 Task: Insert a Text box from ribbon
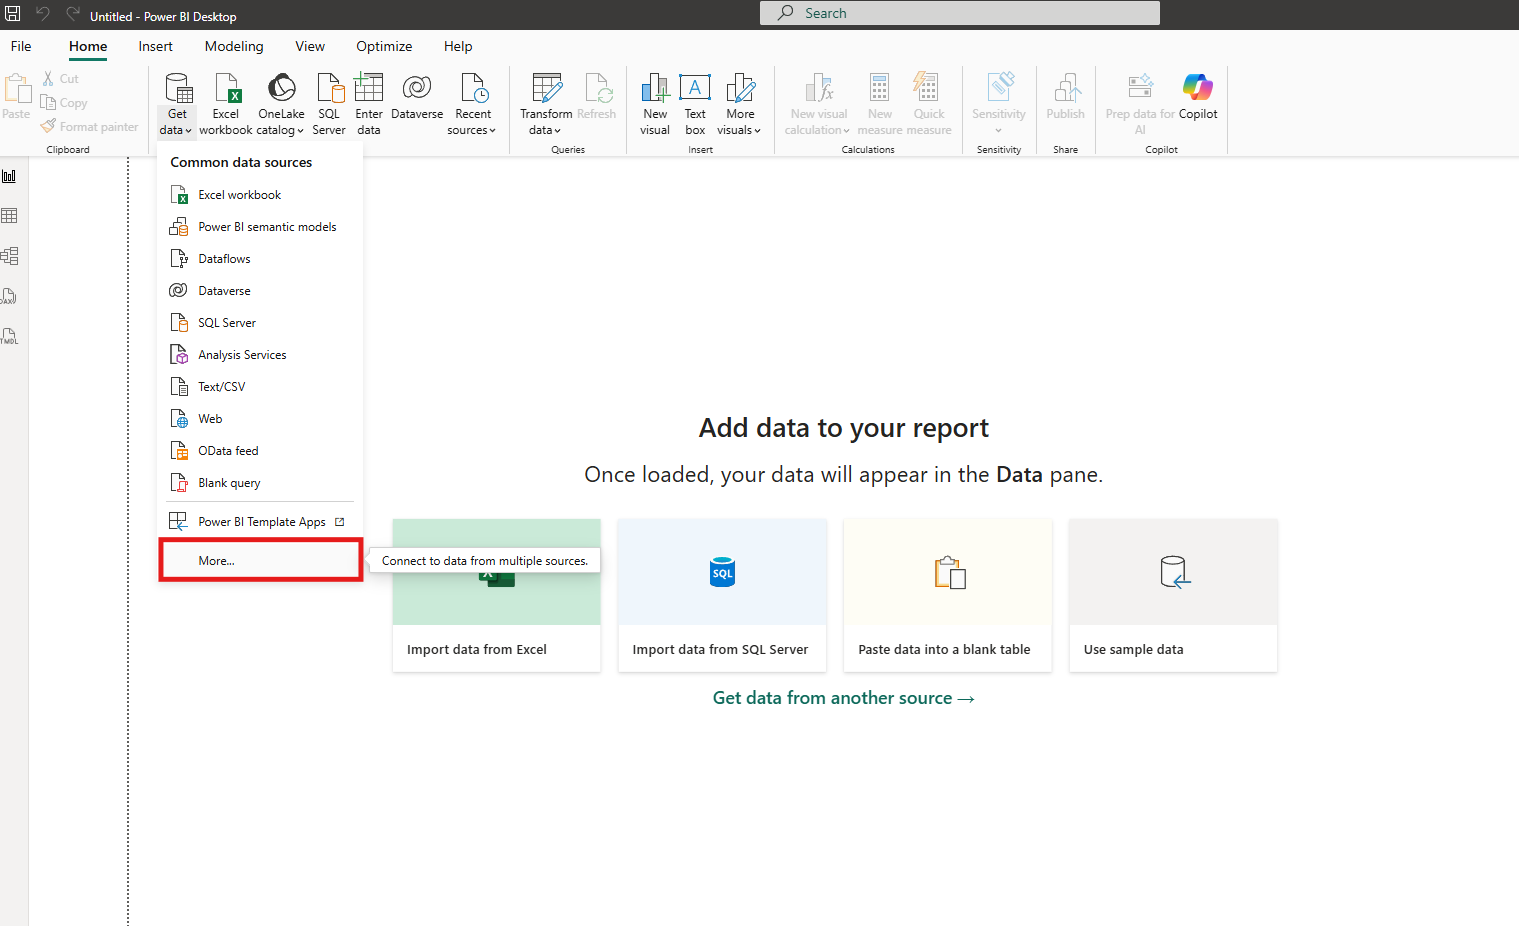(695, 90)
